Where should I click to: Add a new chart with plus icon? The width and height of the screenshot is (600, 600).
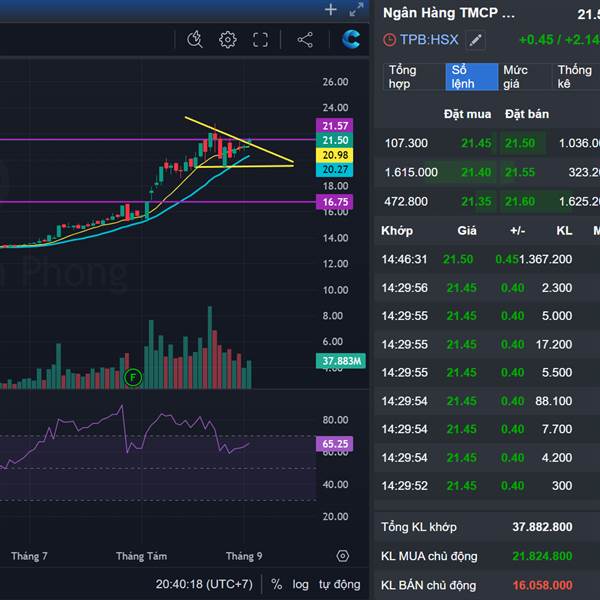331,10
